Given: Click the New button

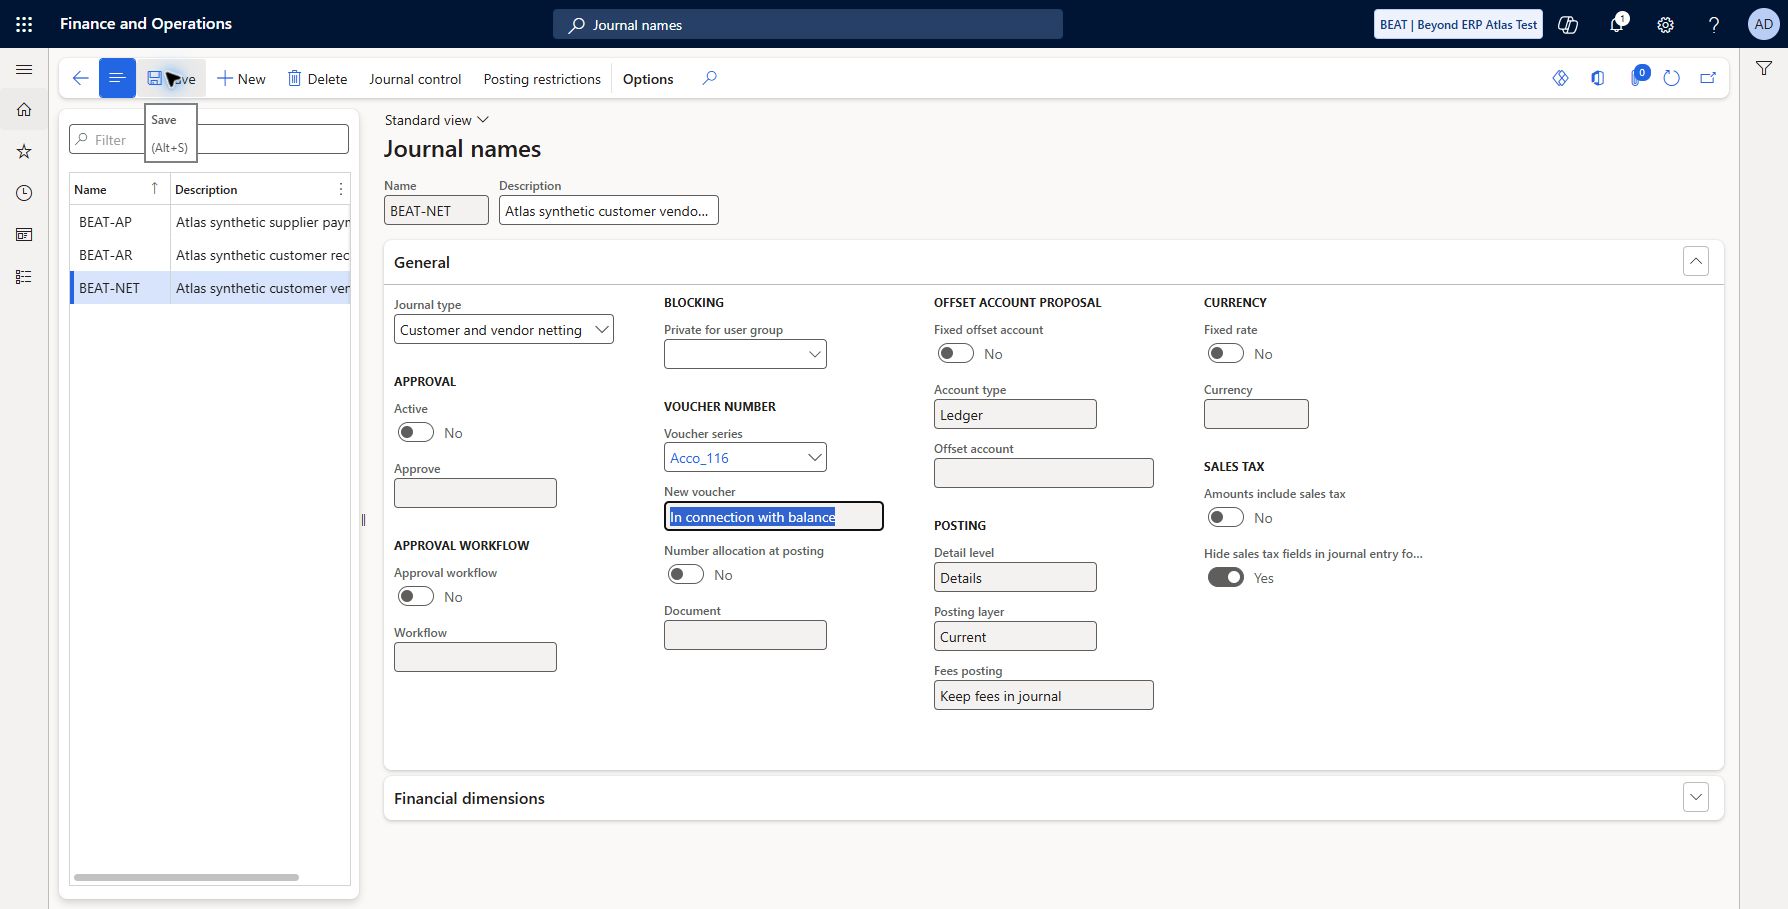Looking at the screenshot, I should [241, 79].
